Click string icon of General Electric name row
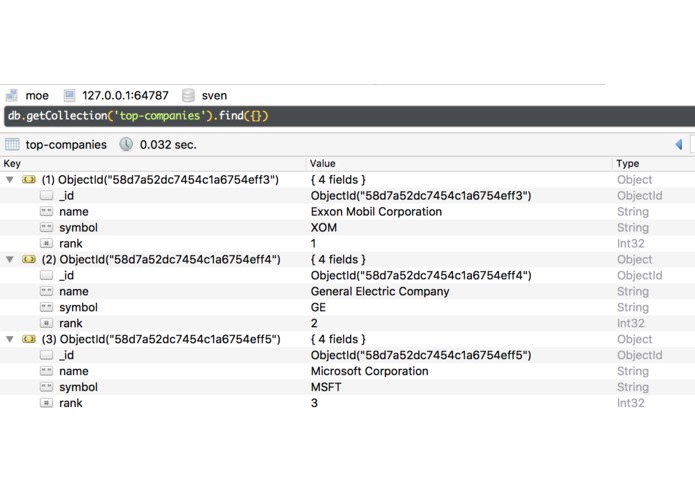Screen dimensions: 695x494 pos(47,291)
